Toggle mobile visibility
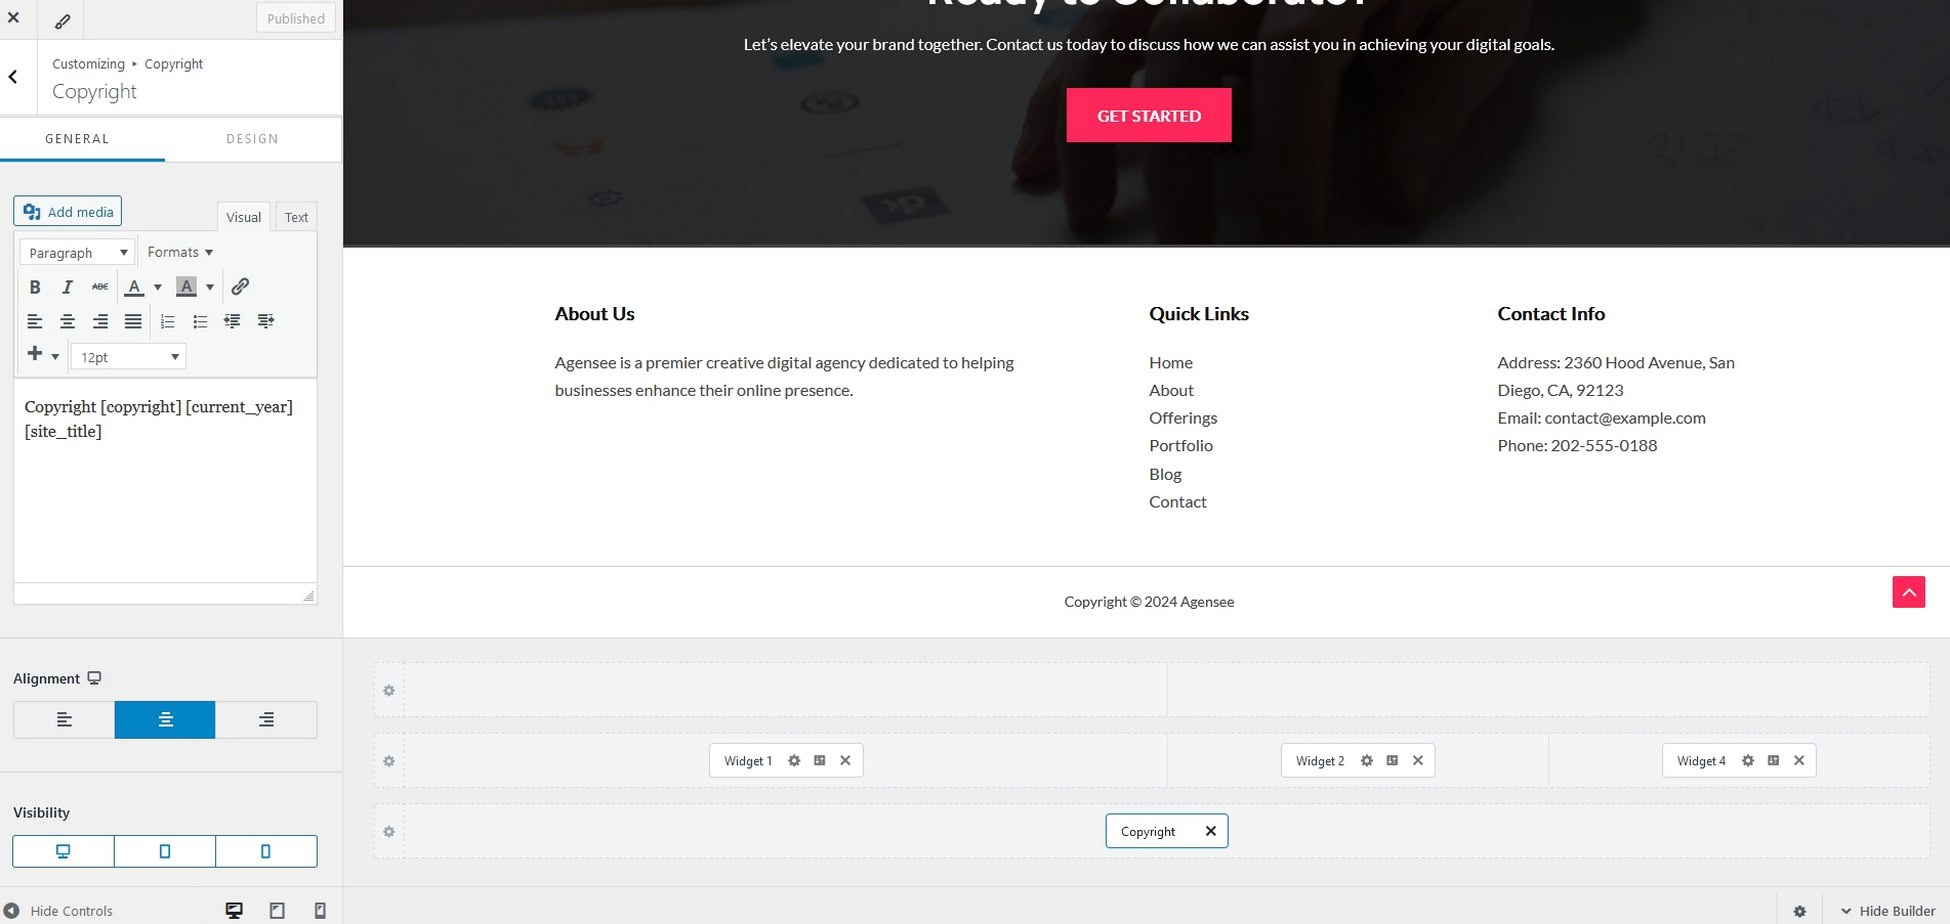The height and width of the screenshot is (924, 1950). (266, 851)
